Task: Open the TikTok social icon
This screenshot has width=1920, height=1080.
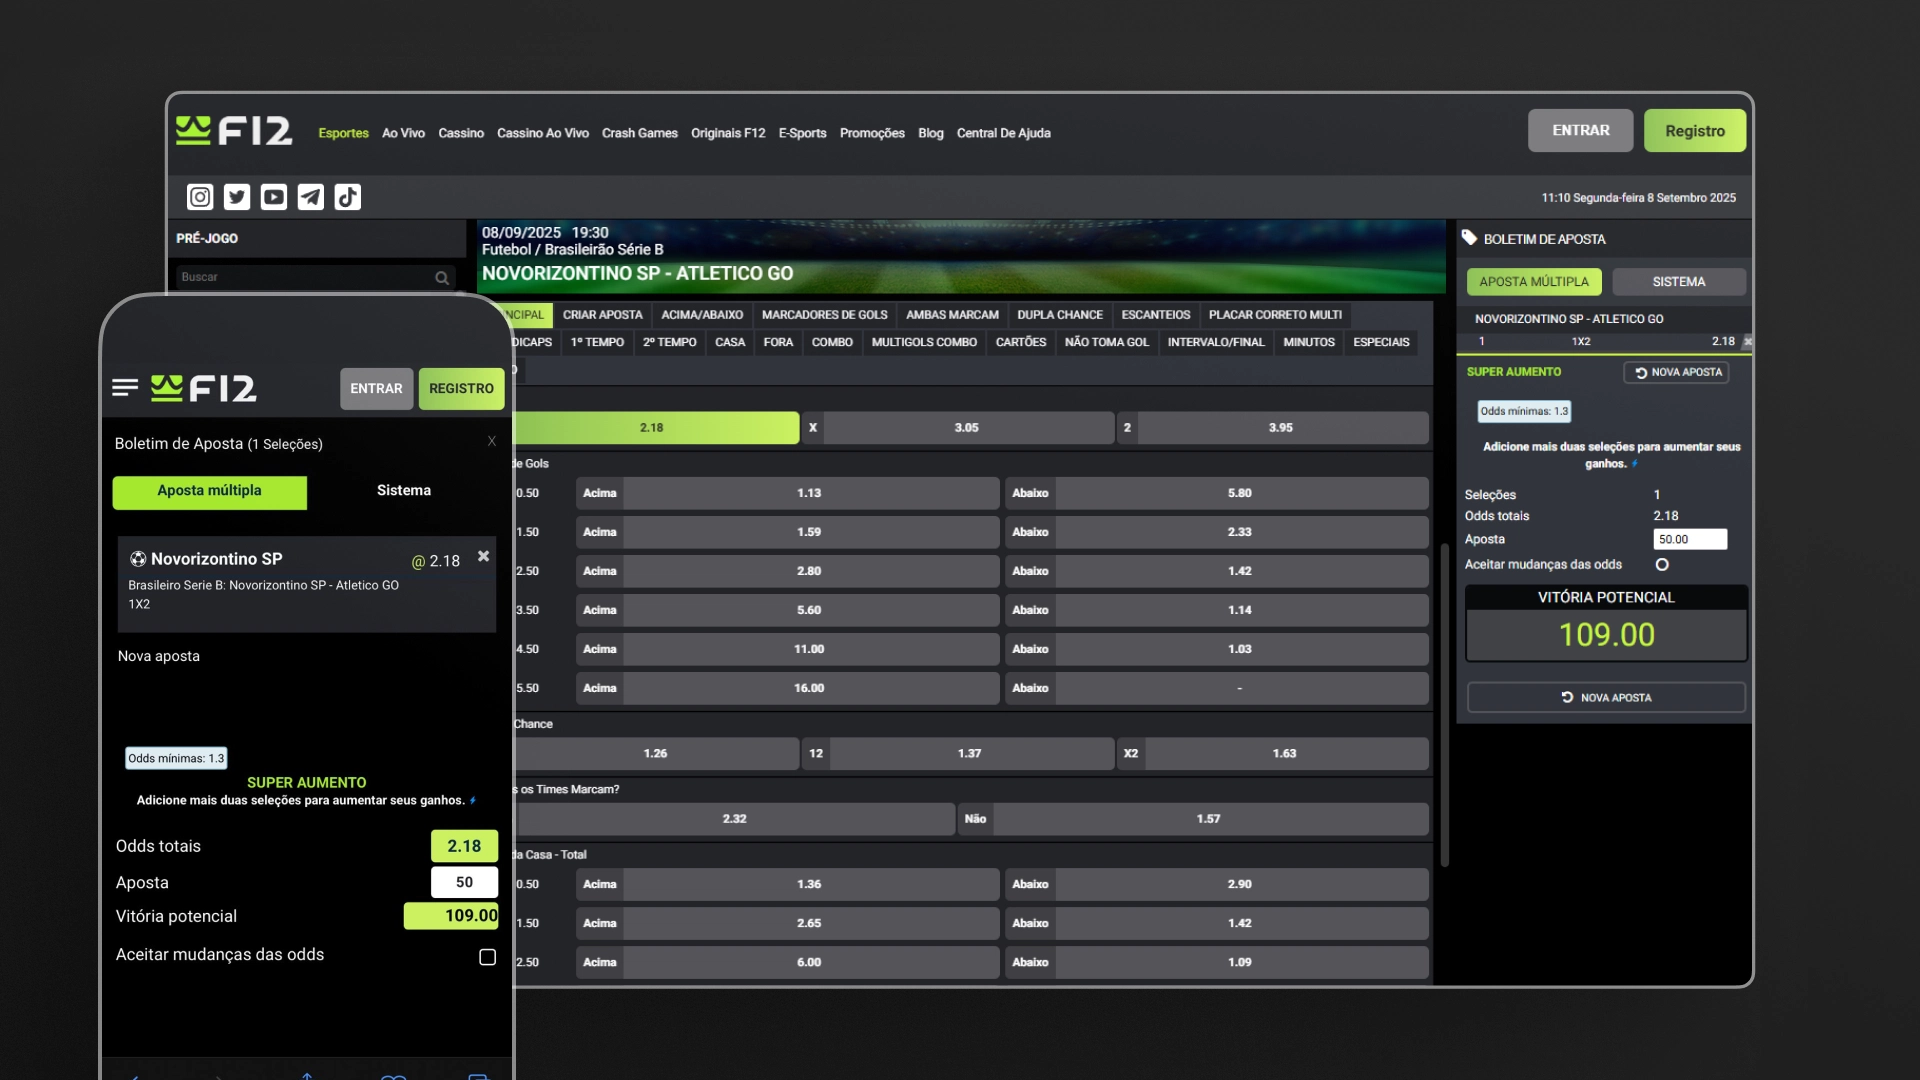Action: coord(347,197)
